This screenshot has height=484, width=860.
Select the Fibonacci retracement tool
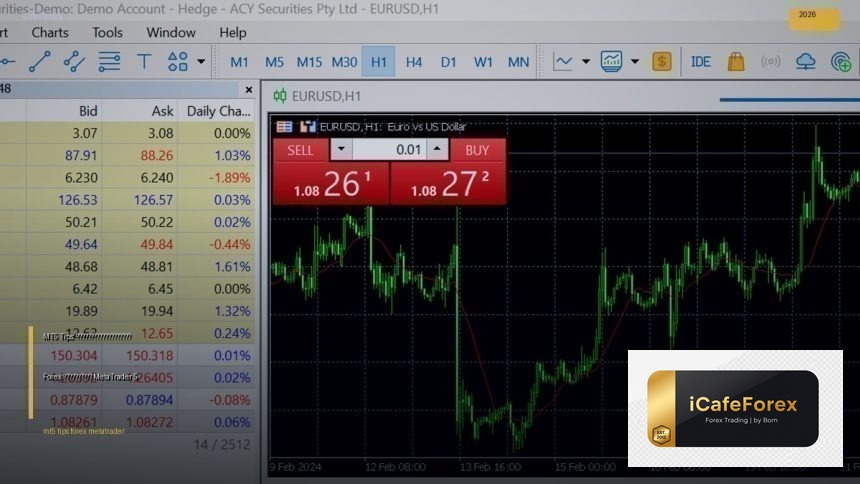(109, 61)
